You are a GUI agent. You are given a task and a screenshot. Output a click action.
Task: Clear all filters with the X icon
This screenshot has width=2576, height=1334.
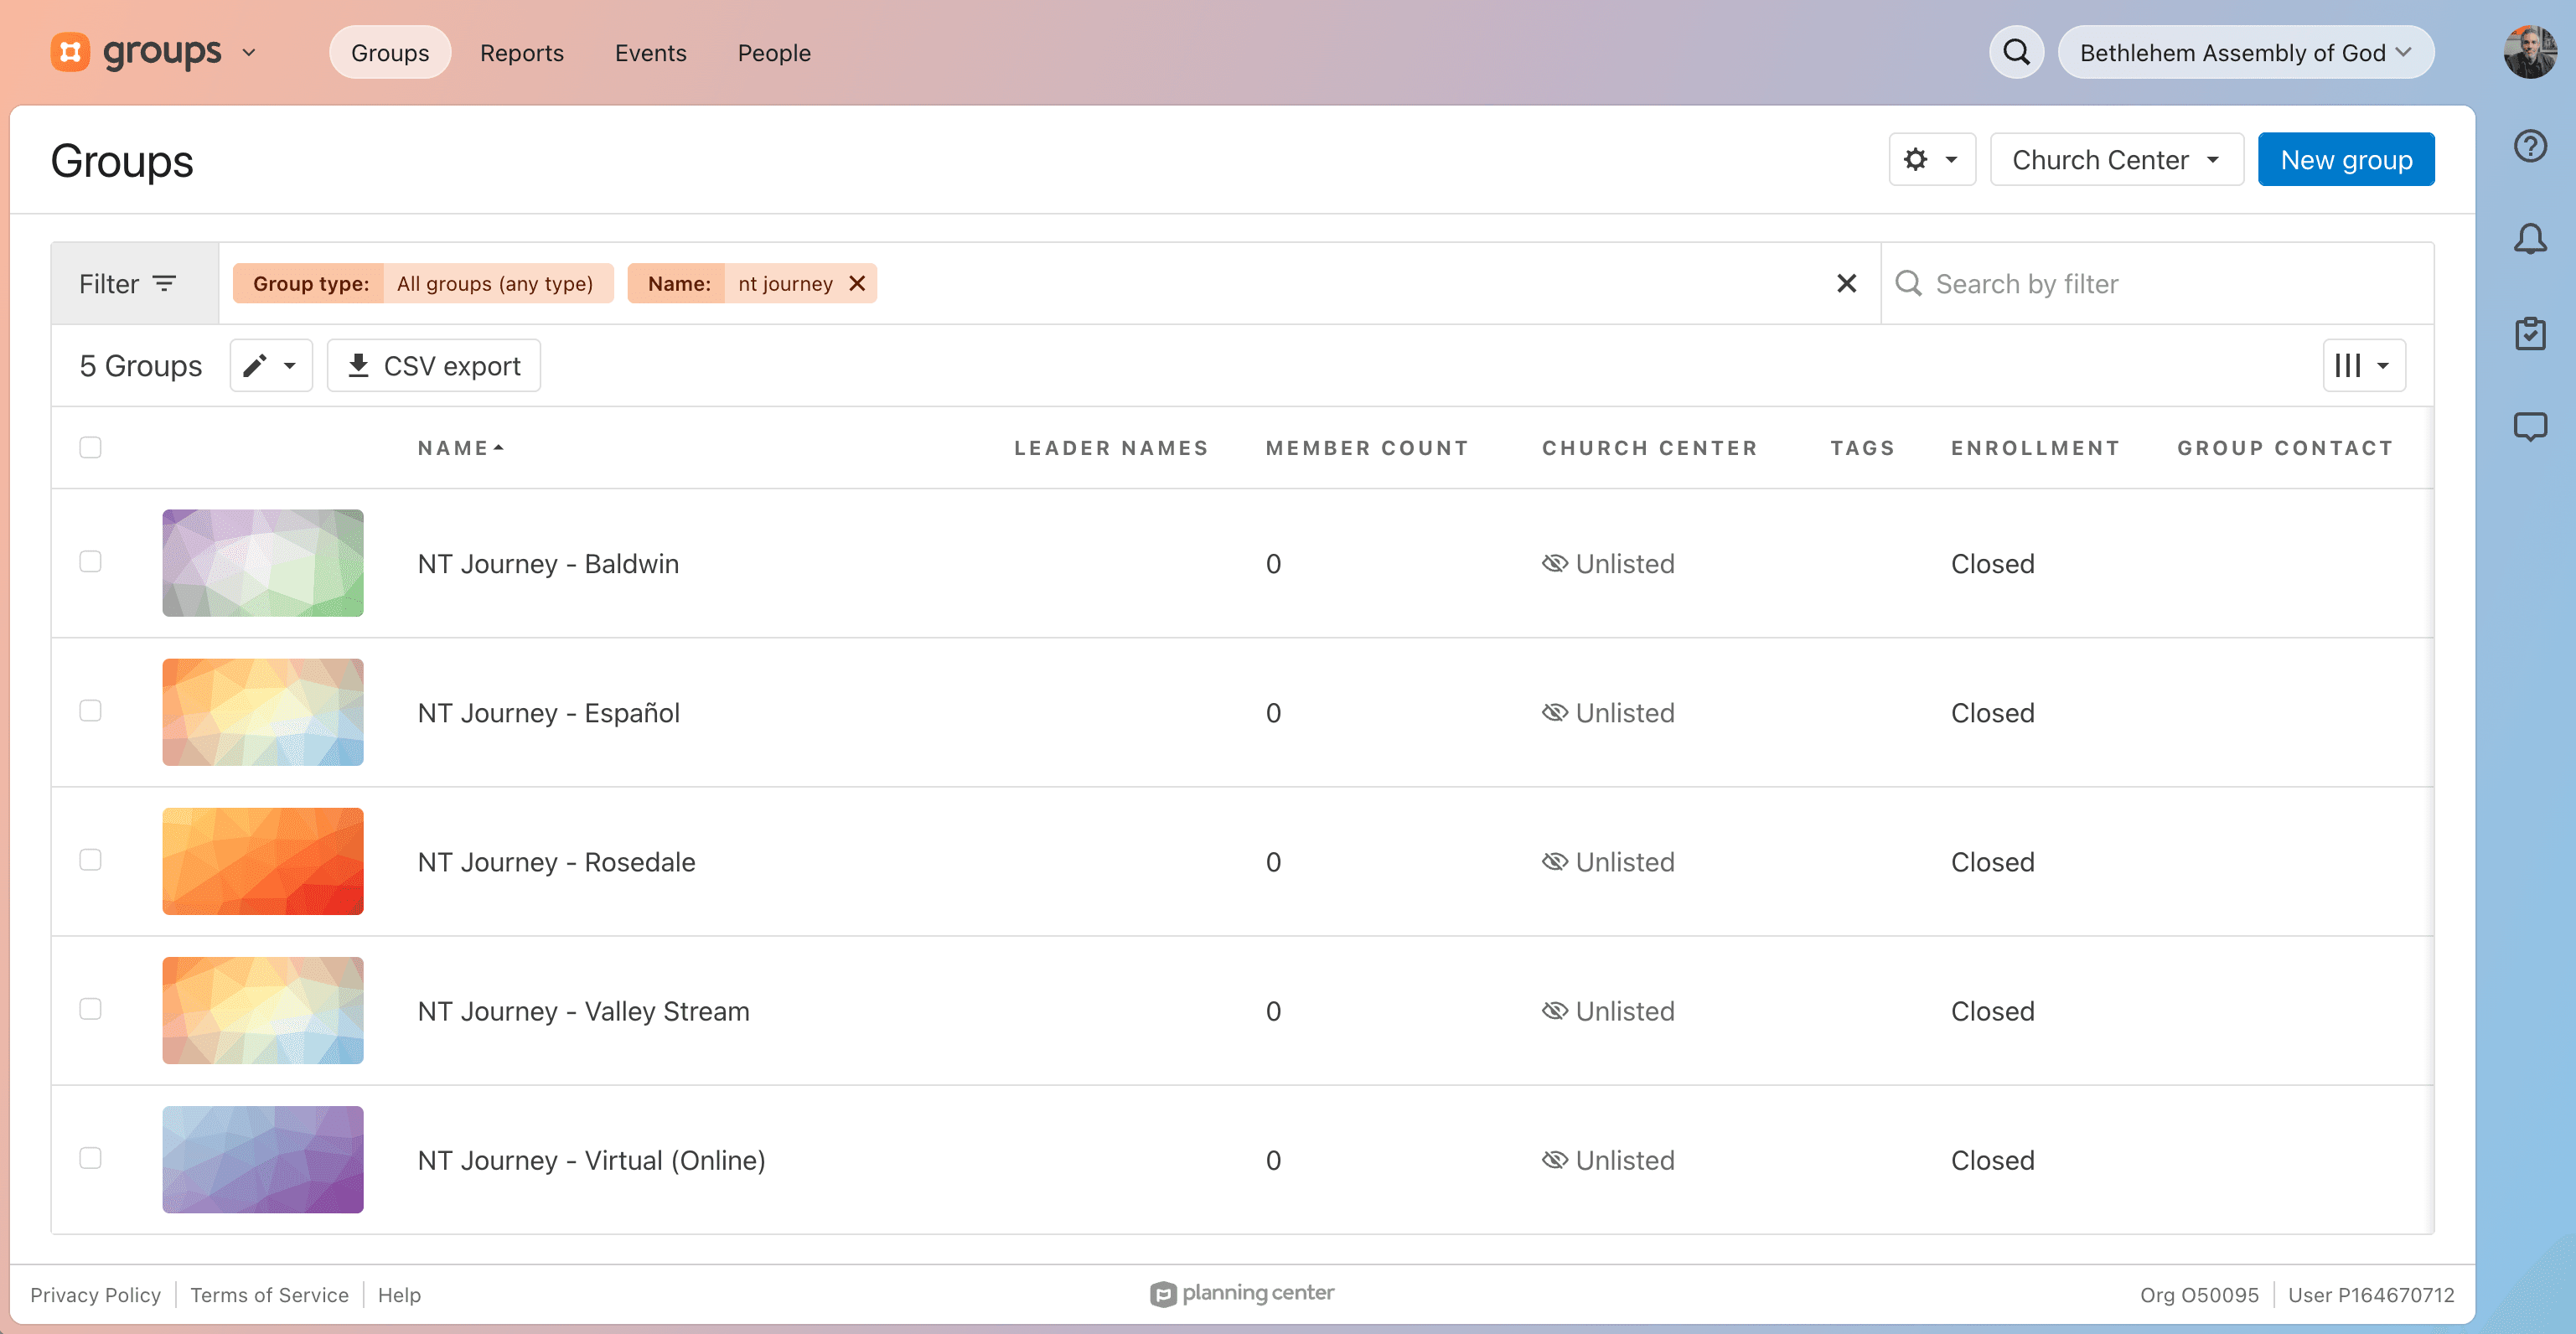tap(1846, 283)
